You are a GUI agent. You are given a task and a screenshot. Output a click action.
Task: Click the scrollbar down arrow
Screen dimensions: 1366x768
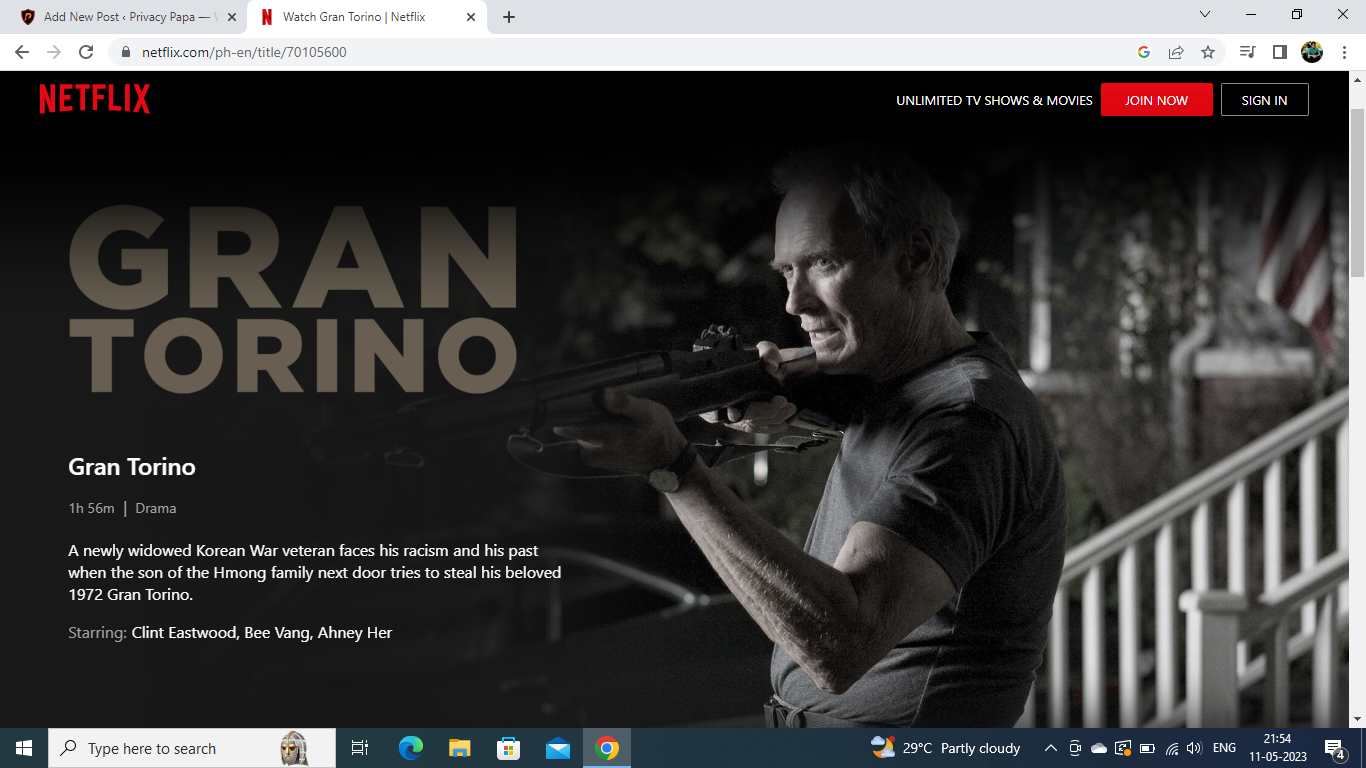(x=1357, y=719)
